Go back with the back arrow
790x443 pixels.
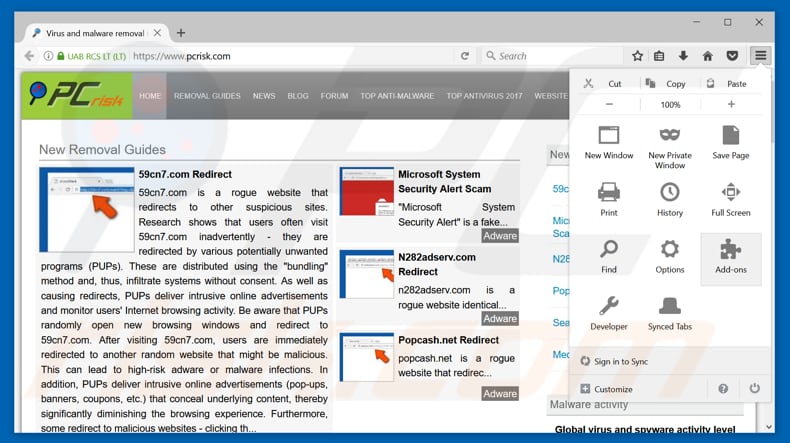click(x=29, y=56)
